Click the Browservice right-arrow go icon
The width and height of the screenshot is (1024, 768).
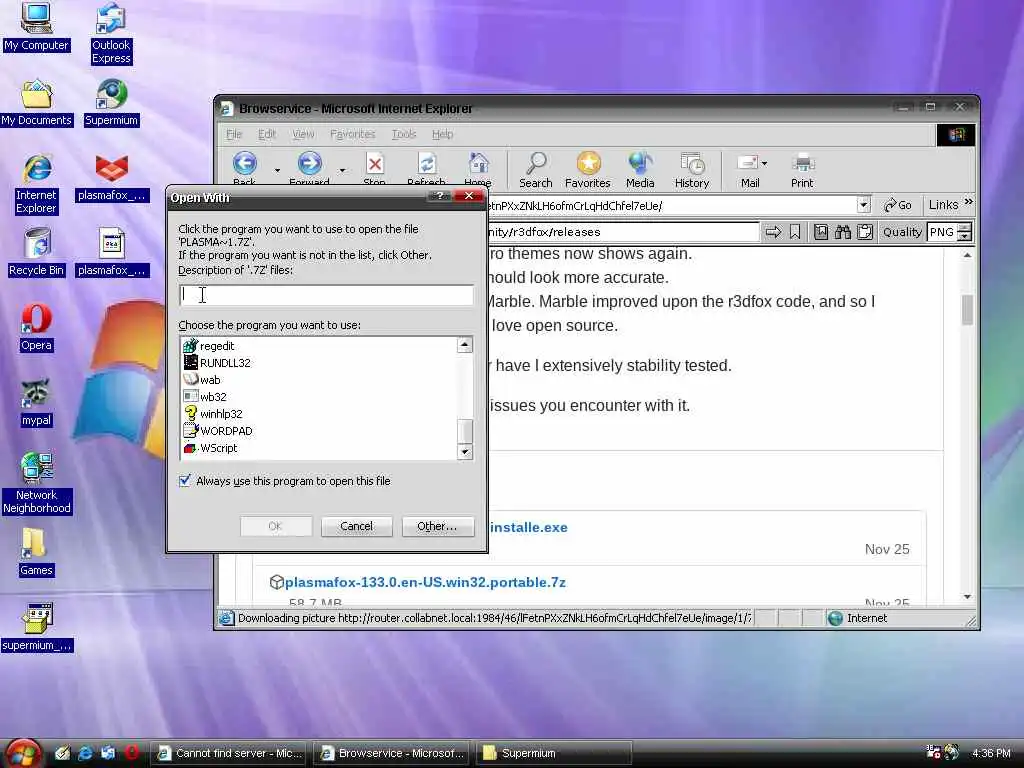773,232
